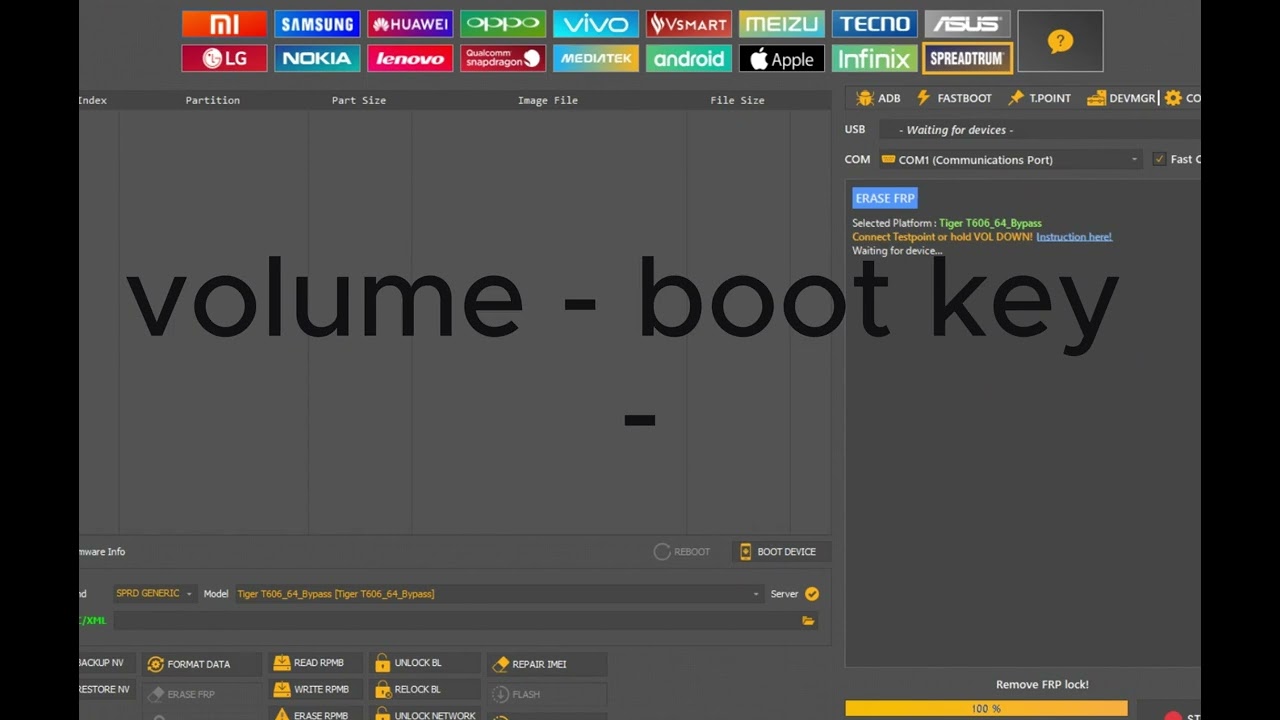Click the Server status checkmark icon
Screen dimensions: 1280x720
(x=812, y=594)
